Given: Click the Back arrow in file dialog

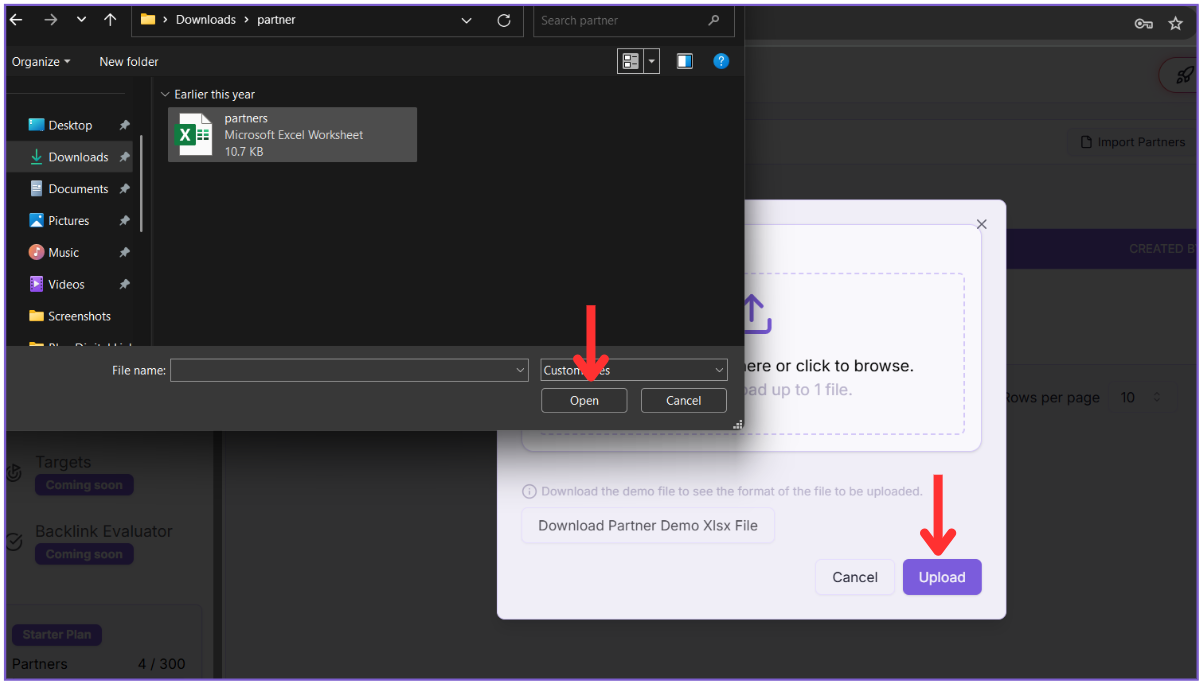Looking at the screenshot, I should (x=17, y=20).
